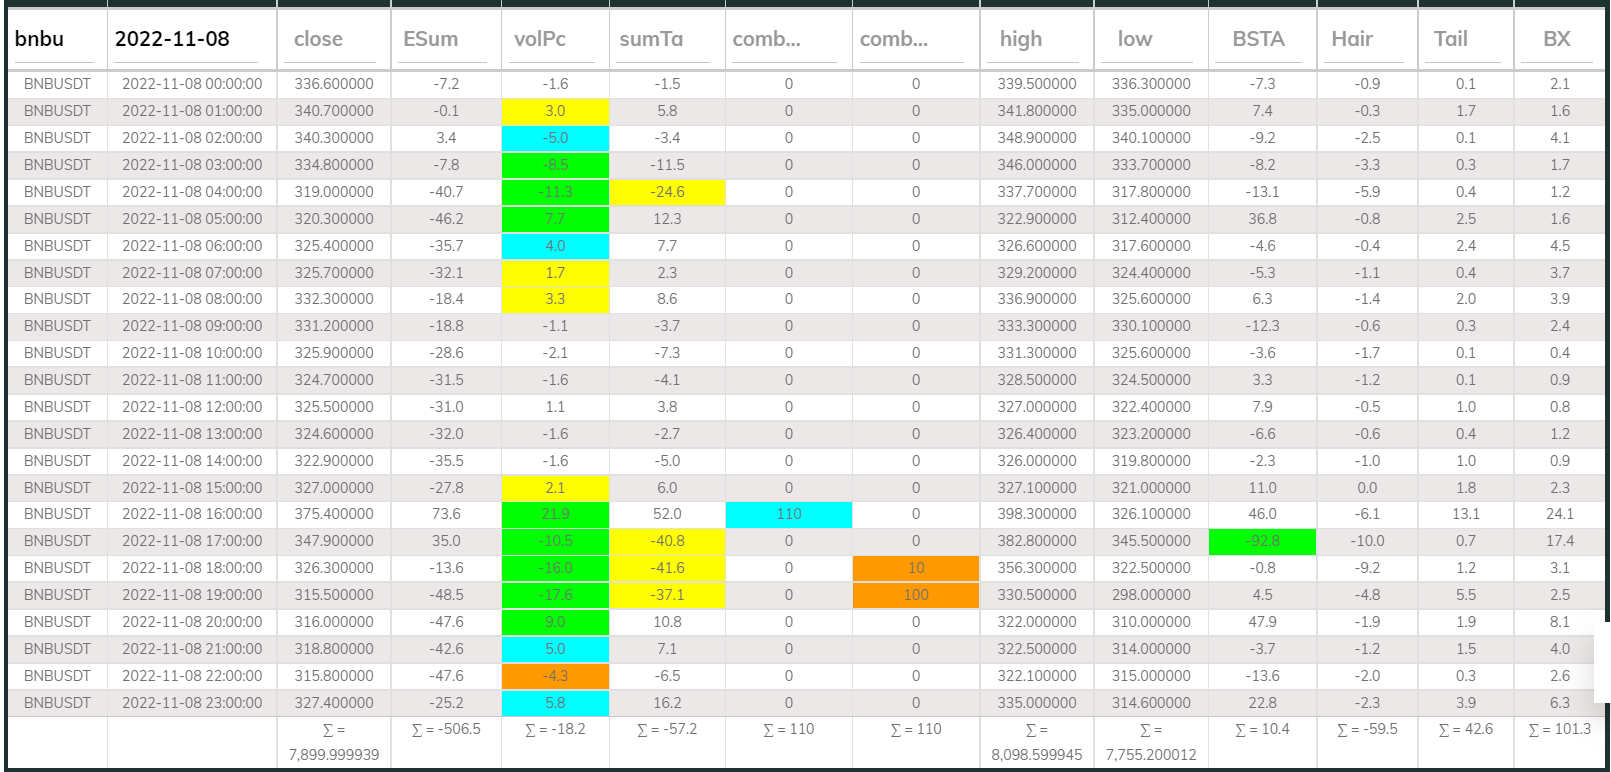Image resolution: width=1611 pixels, height=772 pixels.
Task: Click the yellow 3.0 volPc cell
Action: (x=555, y=111)
